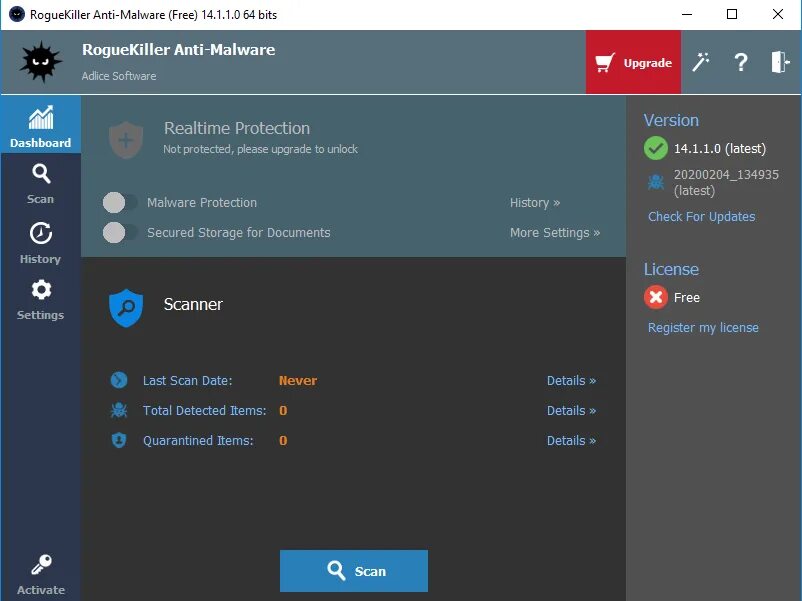Click the 'Never' last scan value
802x601 pixels.
coord(298,381)
